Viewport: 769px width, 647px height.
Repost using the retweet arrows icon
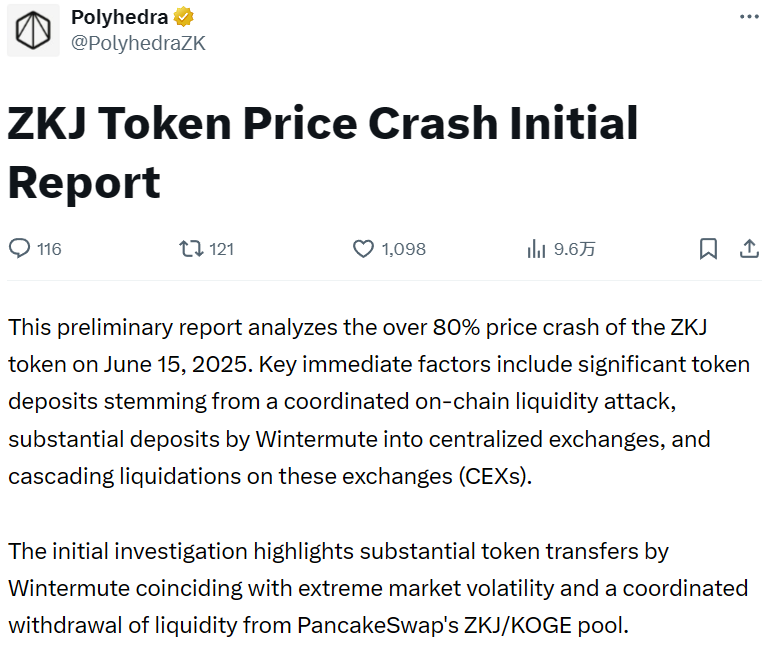pos(190,249)
